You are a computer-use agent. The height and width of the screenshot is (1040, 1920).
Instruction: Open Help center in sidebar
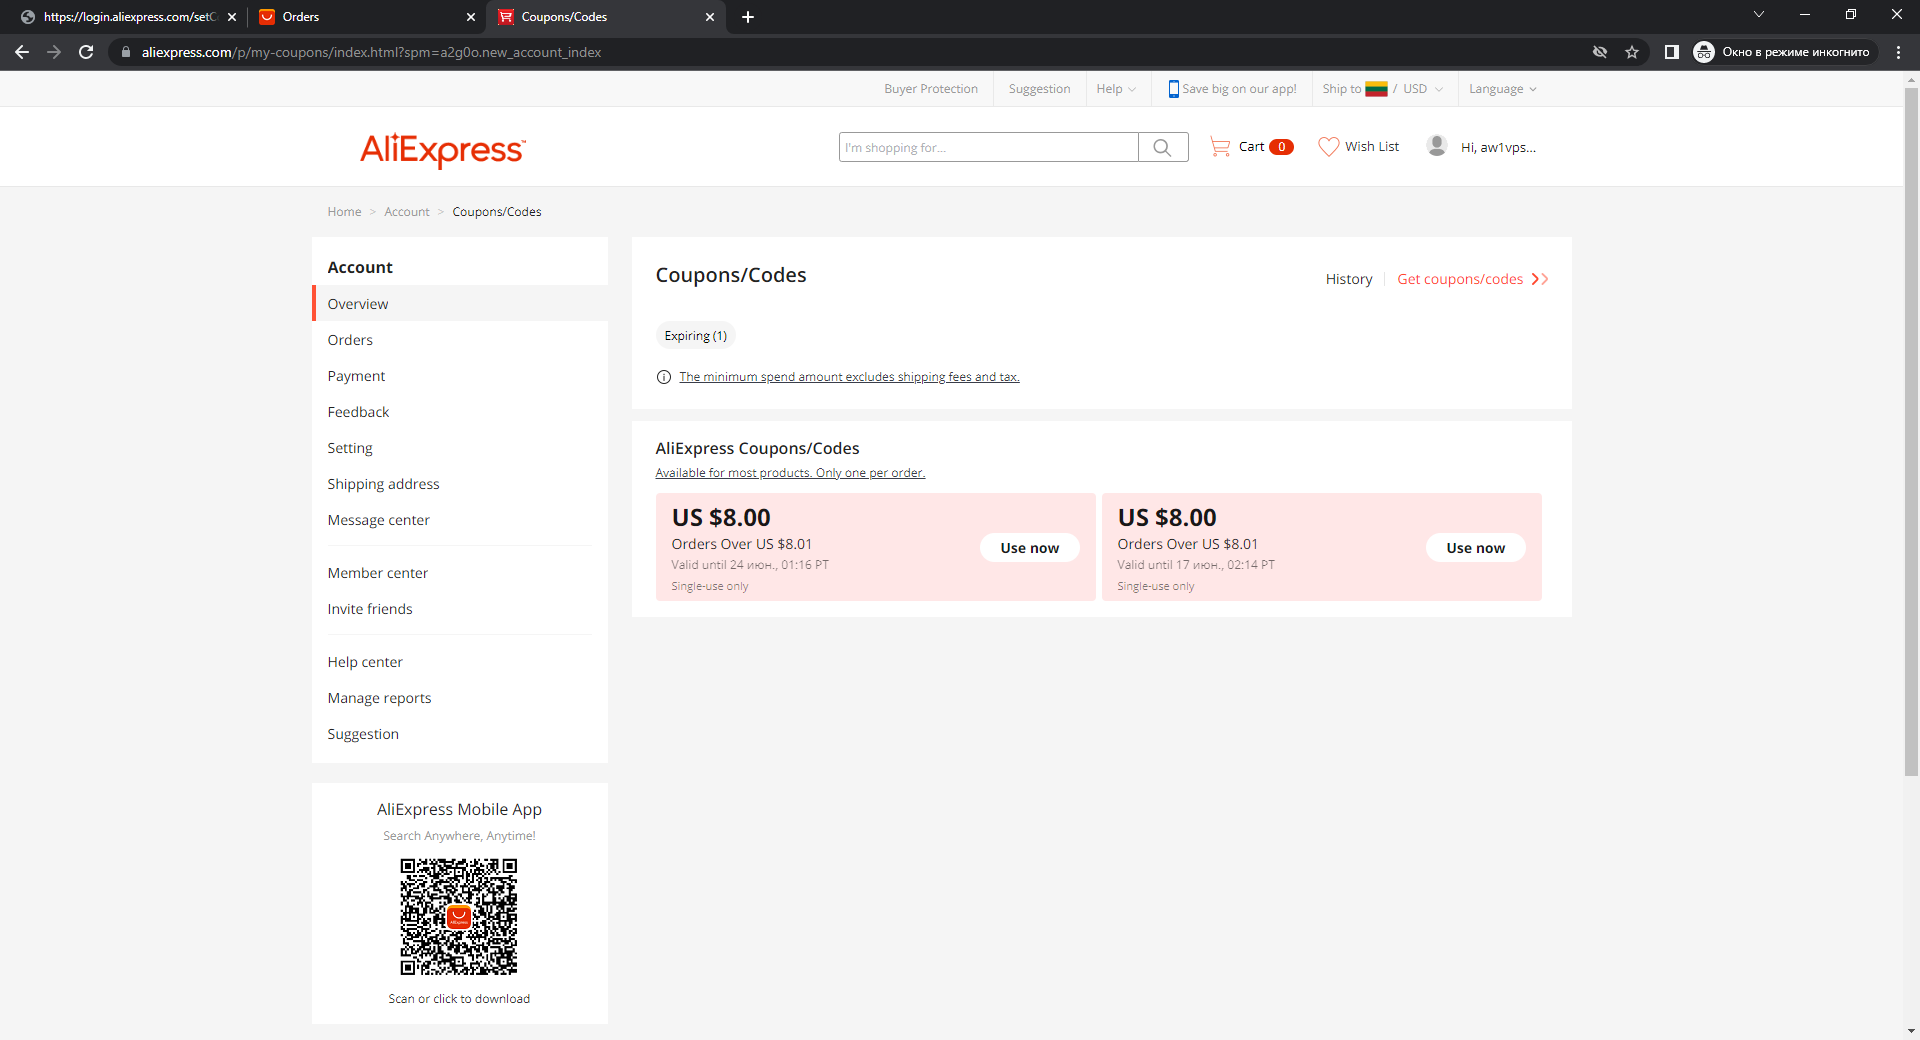[460, 662]
